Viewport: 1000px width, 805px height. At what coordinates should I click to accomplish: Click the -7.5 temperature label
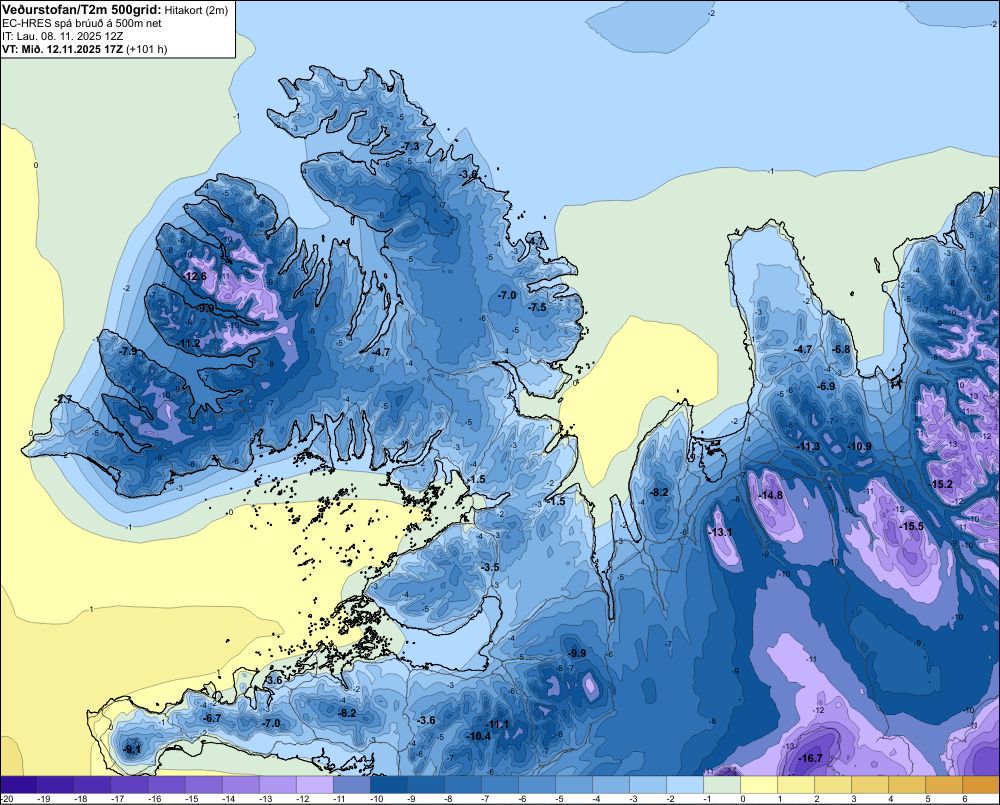click(538, 307)
